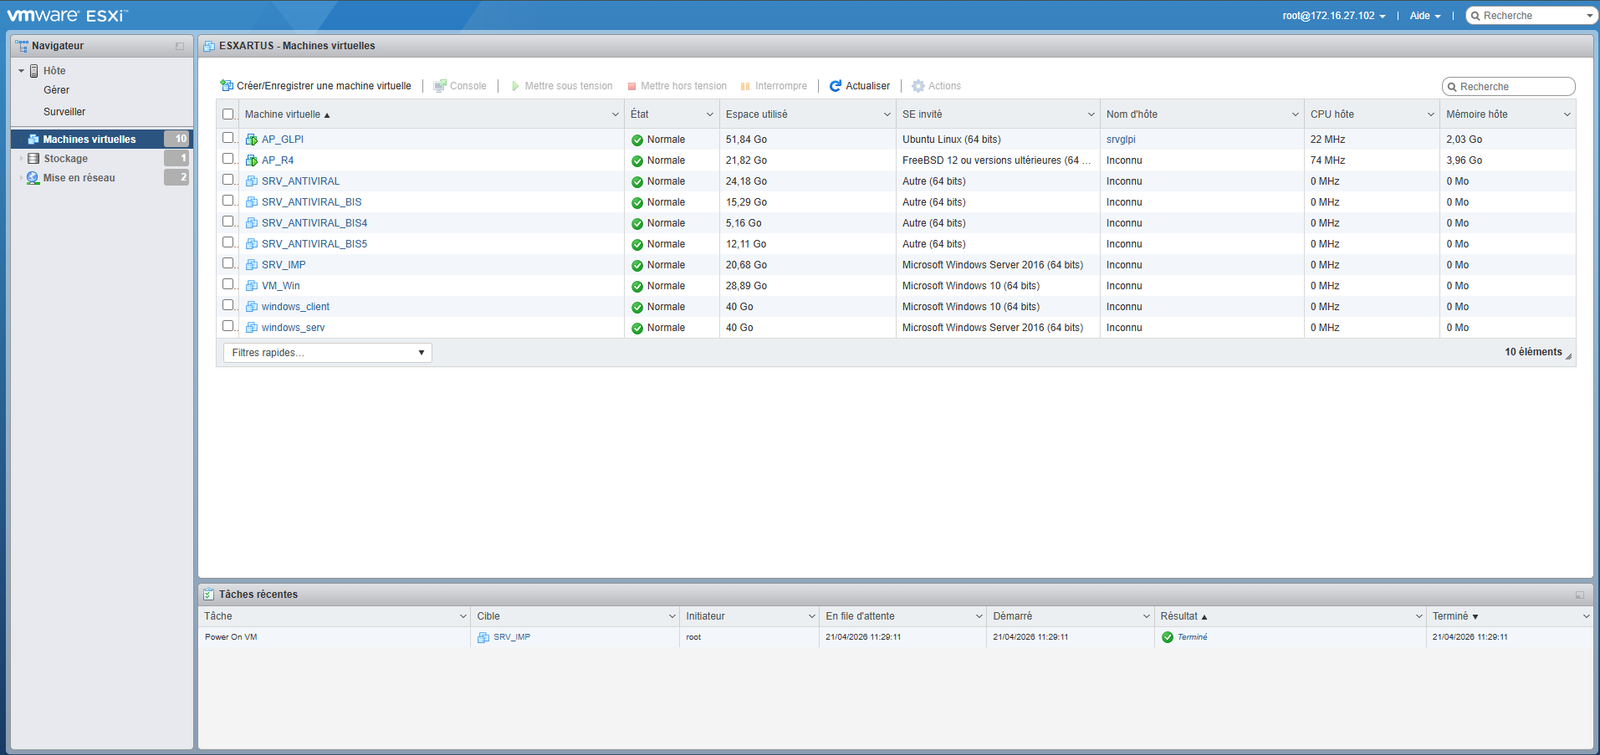Click the global Recherche field in header
This screenshot has width=1600, height=755.
(1531, 16)
